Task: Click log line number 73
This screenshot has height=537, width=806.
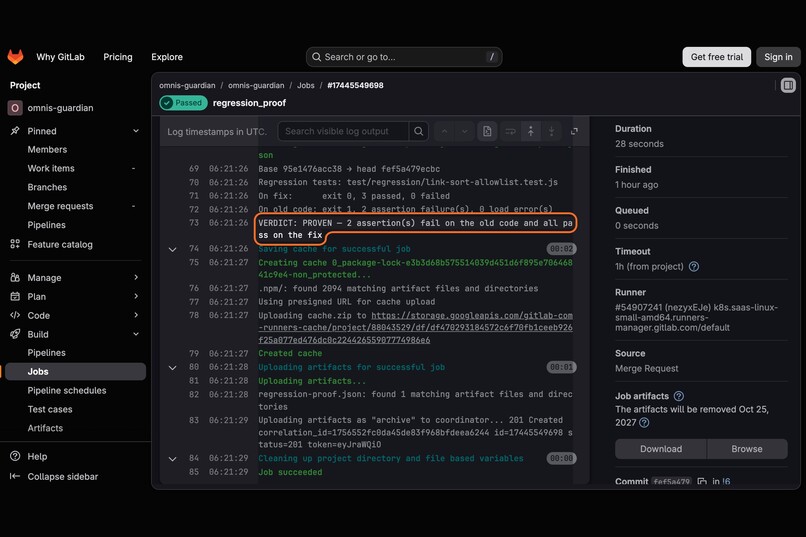Action: 194,223
